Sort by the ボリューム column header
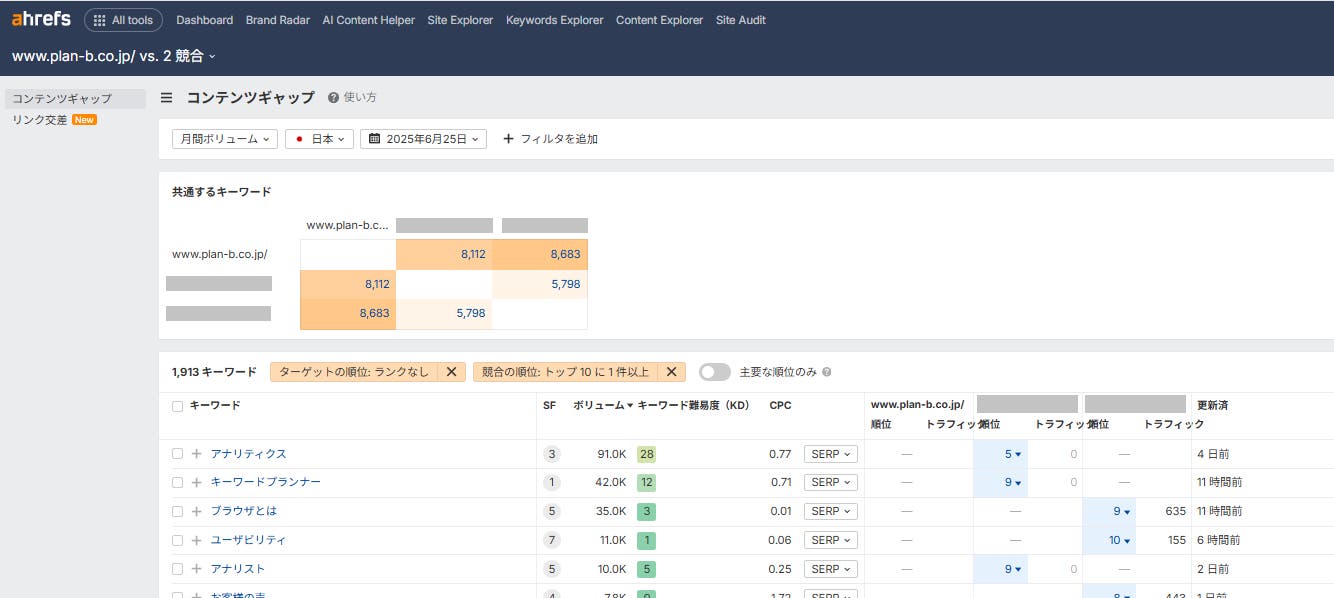This screenshot has width=1334, height=598. pos(603,406)
